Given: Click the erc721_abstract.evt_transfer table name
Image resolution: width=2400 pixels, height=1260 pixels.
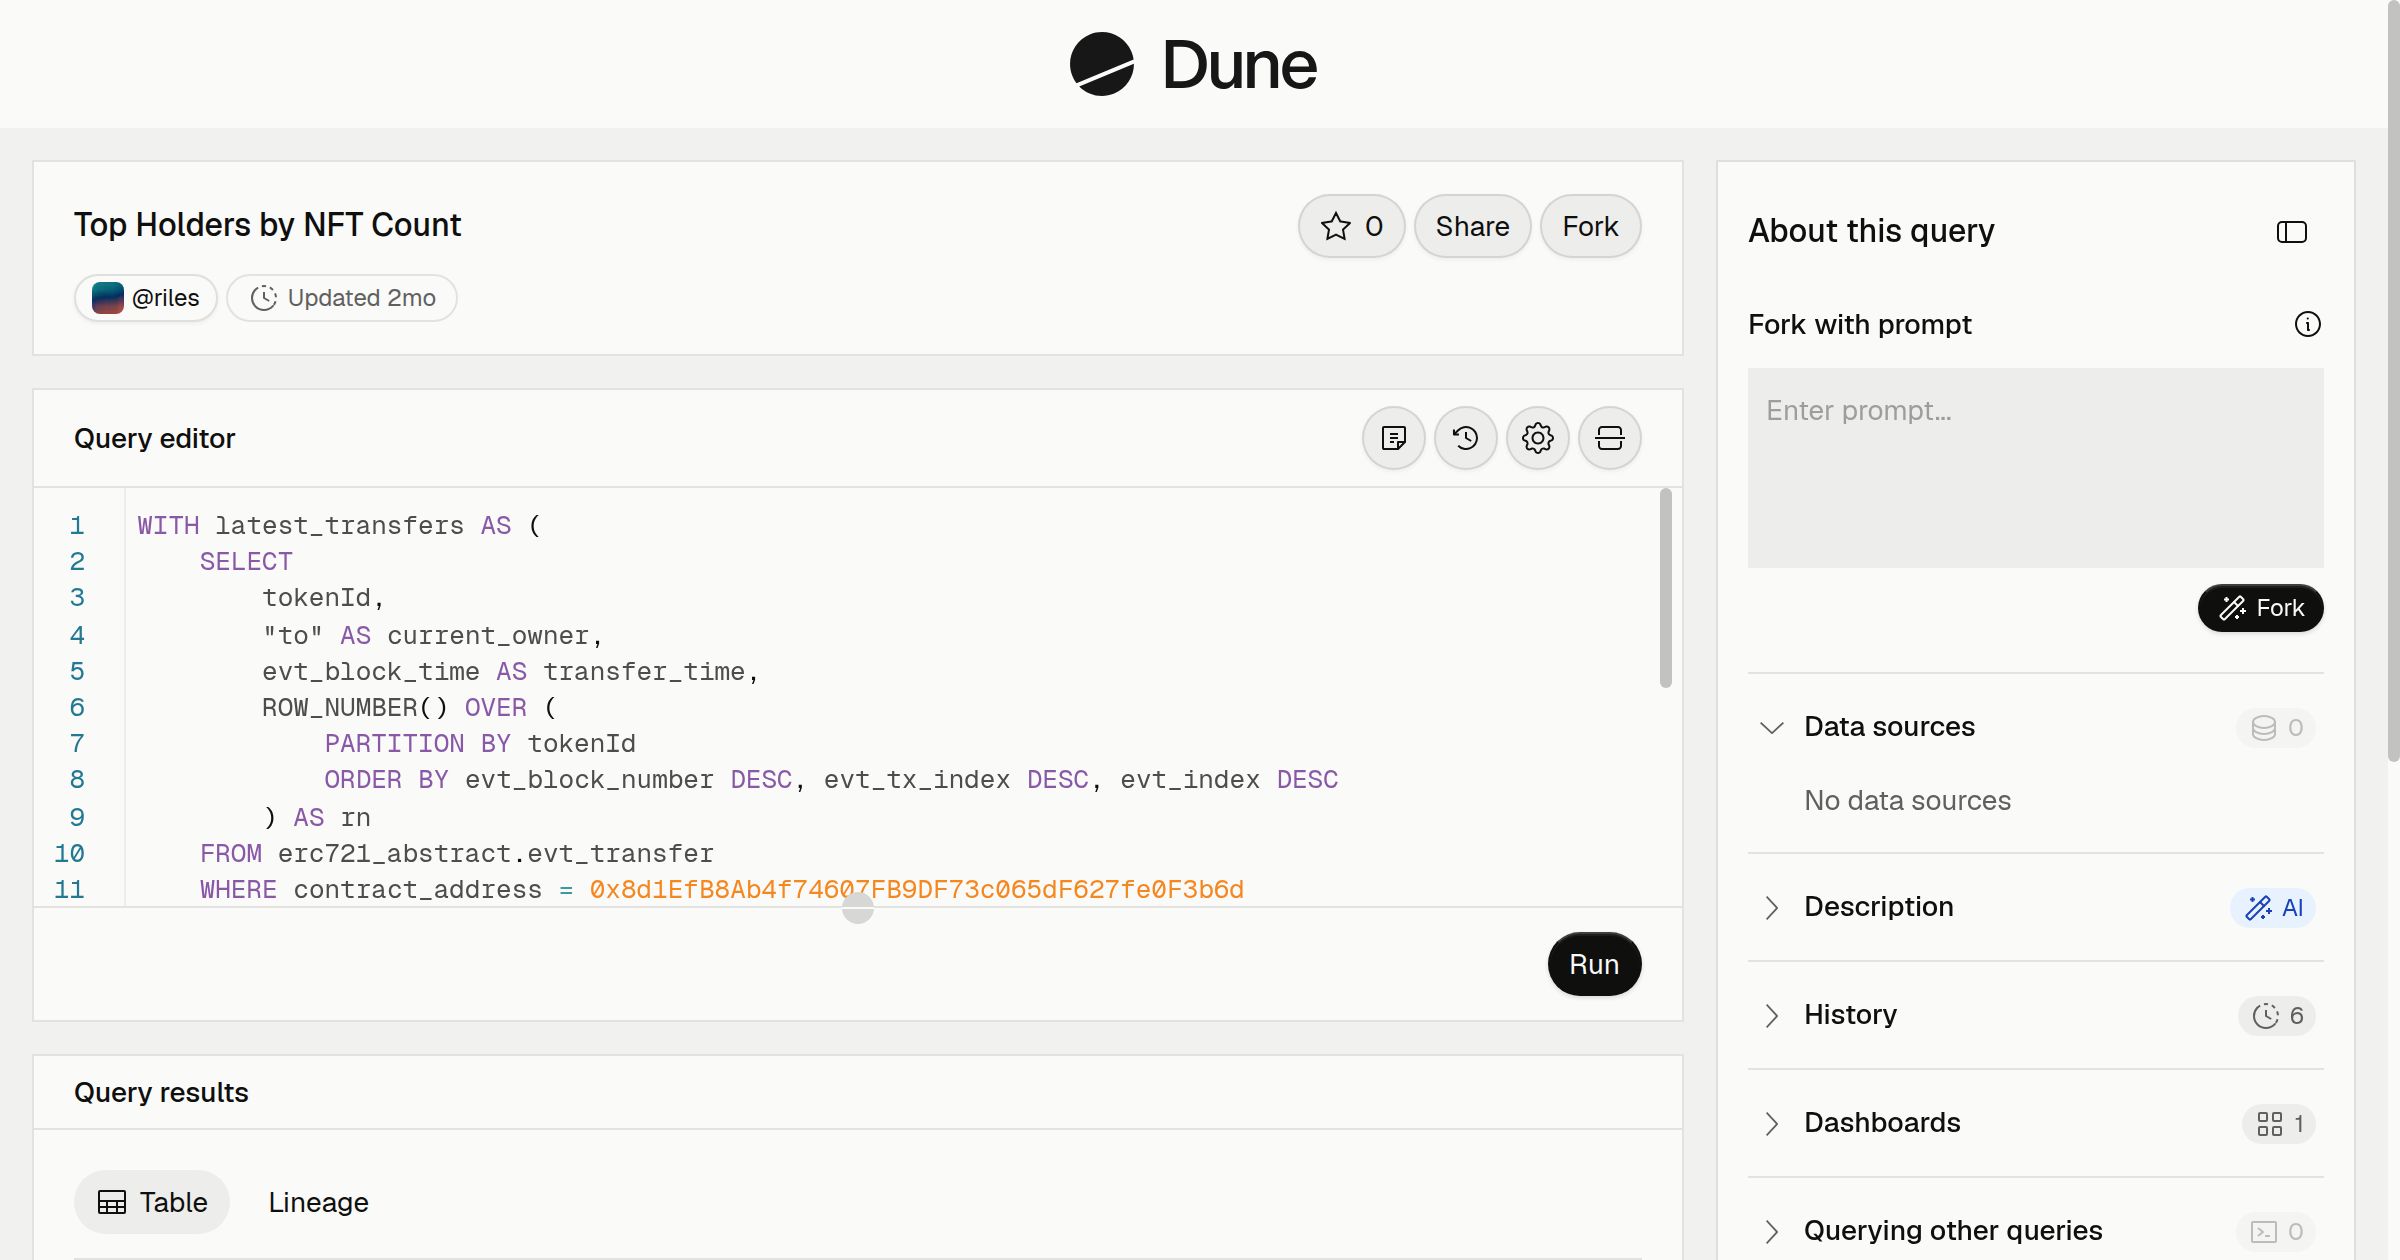Looking at the screenshot, I should point(495,853).
